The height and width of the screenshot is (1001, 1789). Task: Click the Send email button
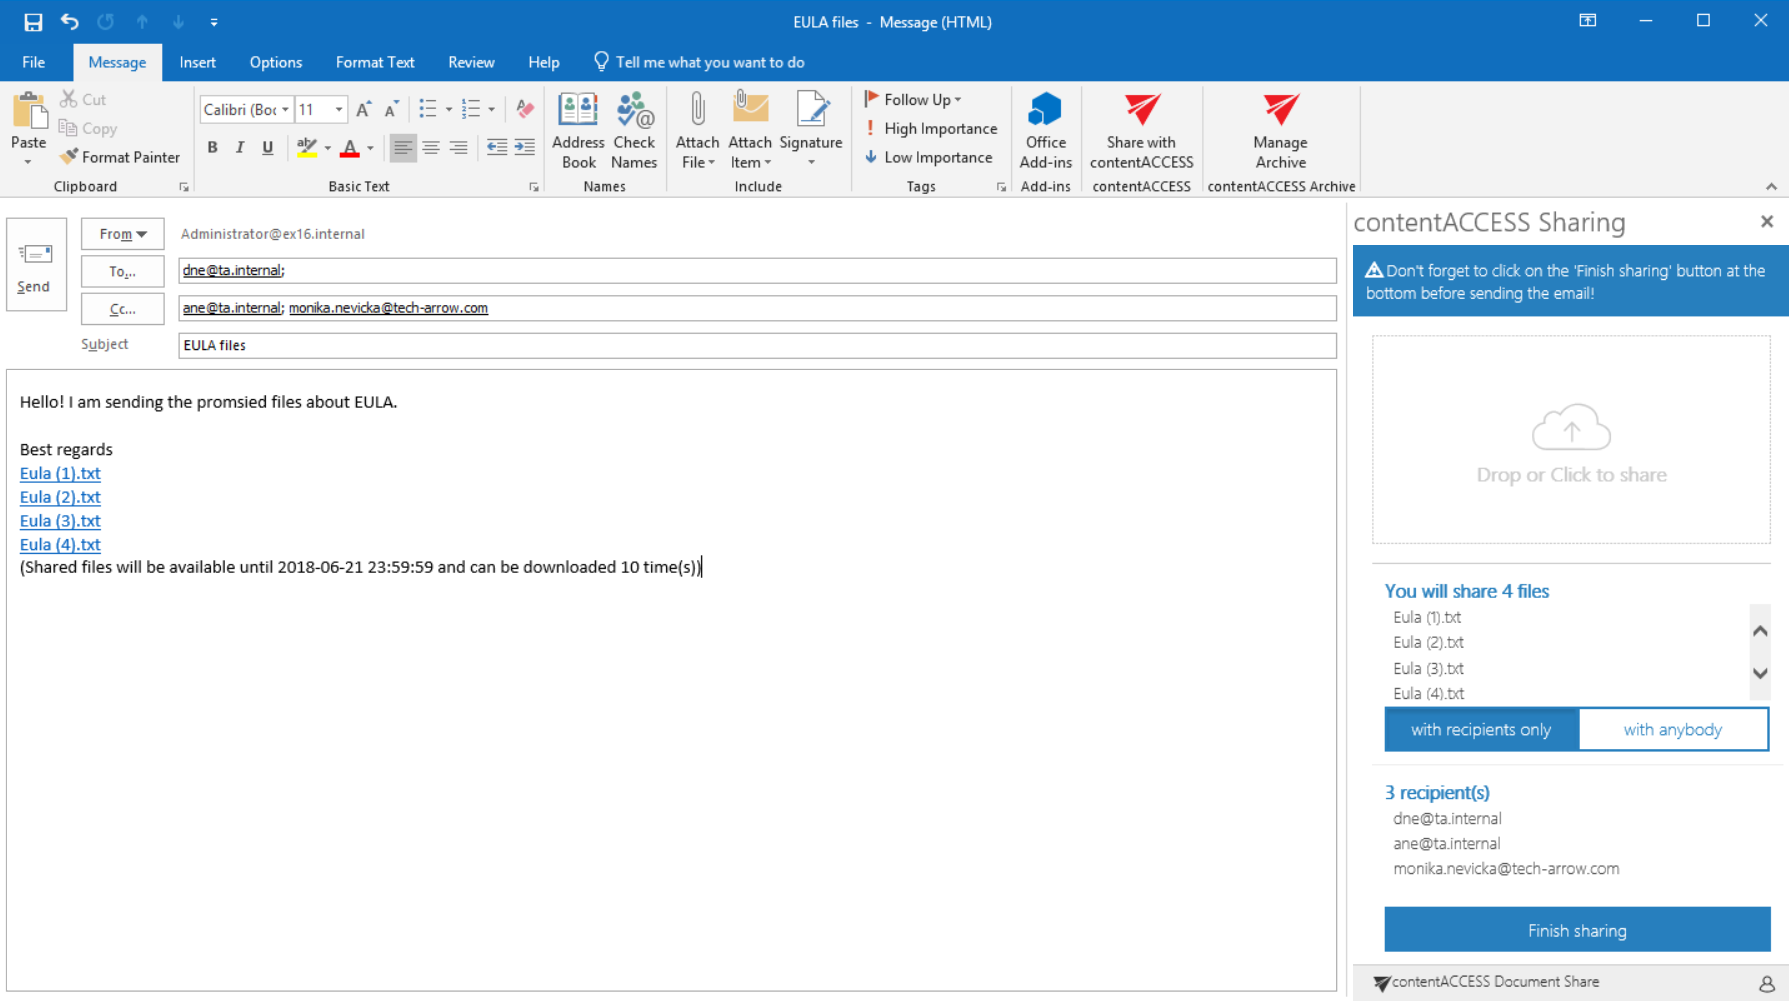(35, 265)
